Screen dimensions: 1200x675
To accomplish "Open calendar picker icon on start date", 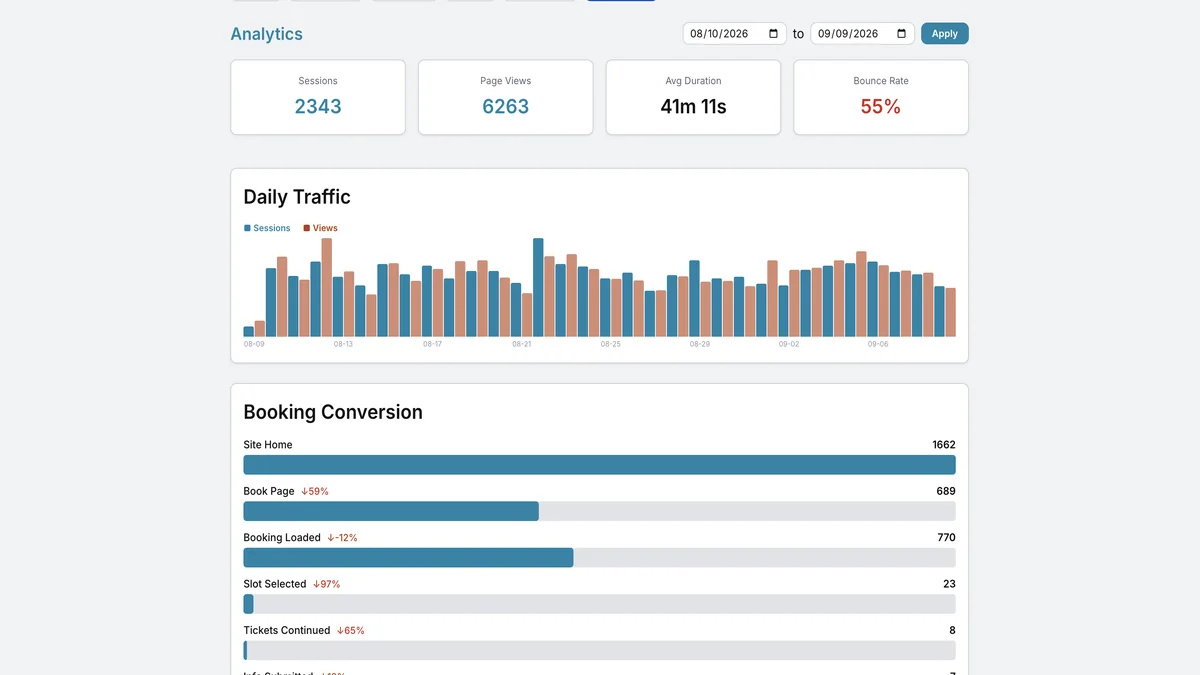I will click(774, 34).
